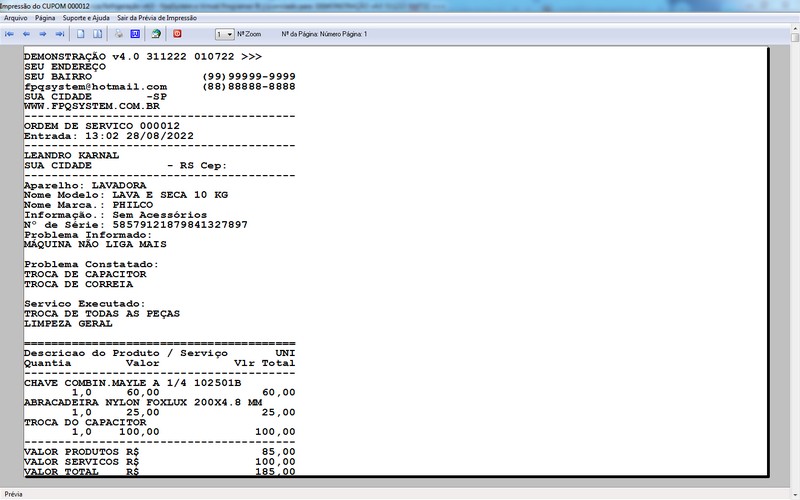Print the coupon with printer icon
The image size is (800, 500).
[x=119, y=34]
